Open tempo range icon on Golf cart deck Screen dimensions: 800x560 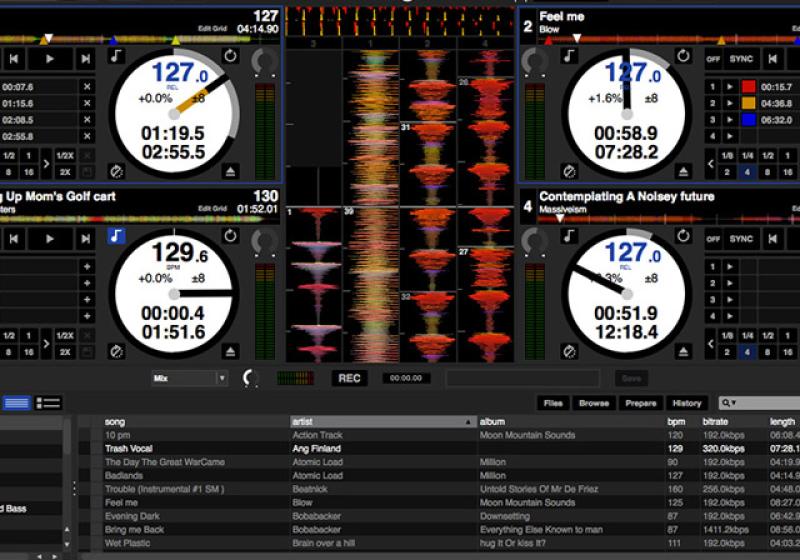click(x=117, y=351)
